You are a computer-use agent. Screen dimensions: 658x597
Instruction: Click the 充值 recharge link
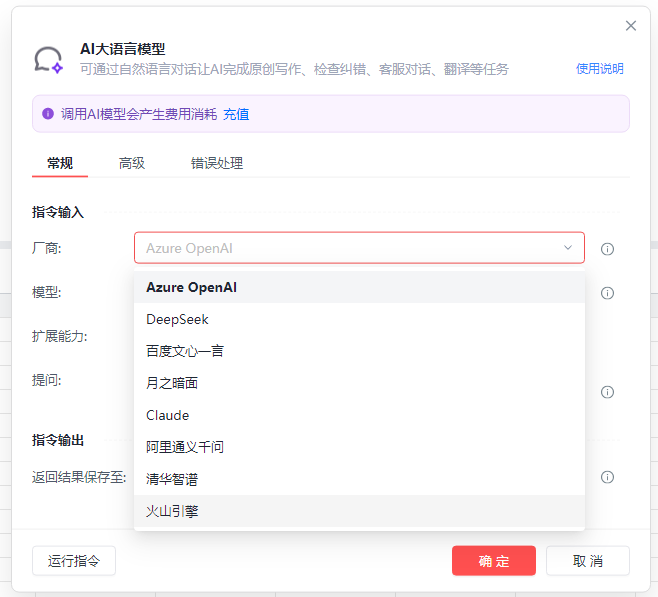(236, 114)
